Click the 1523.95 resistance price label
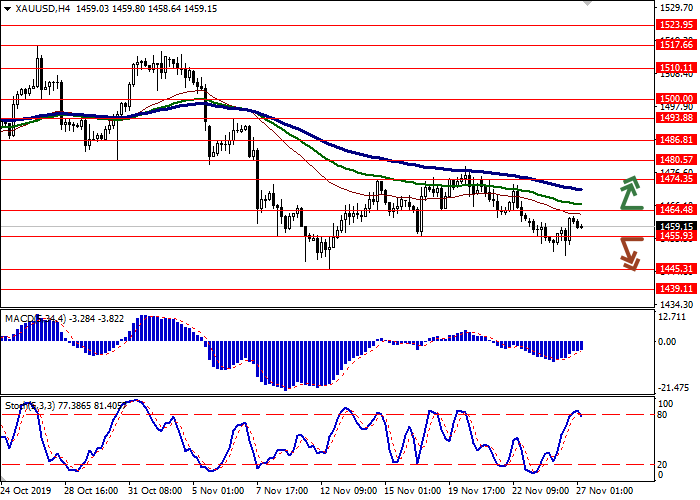700x500 pixels. (677, 24)
